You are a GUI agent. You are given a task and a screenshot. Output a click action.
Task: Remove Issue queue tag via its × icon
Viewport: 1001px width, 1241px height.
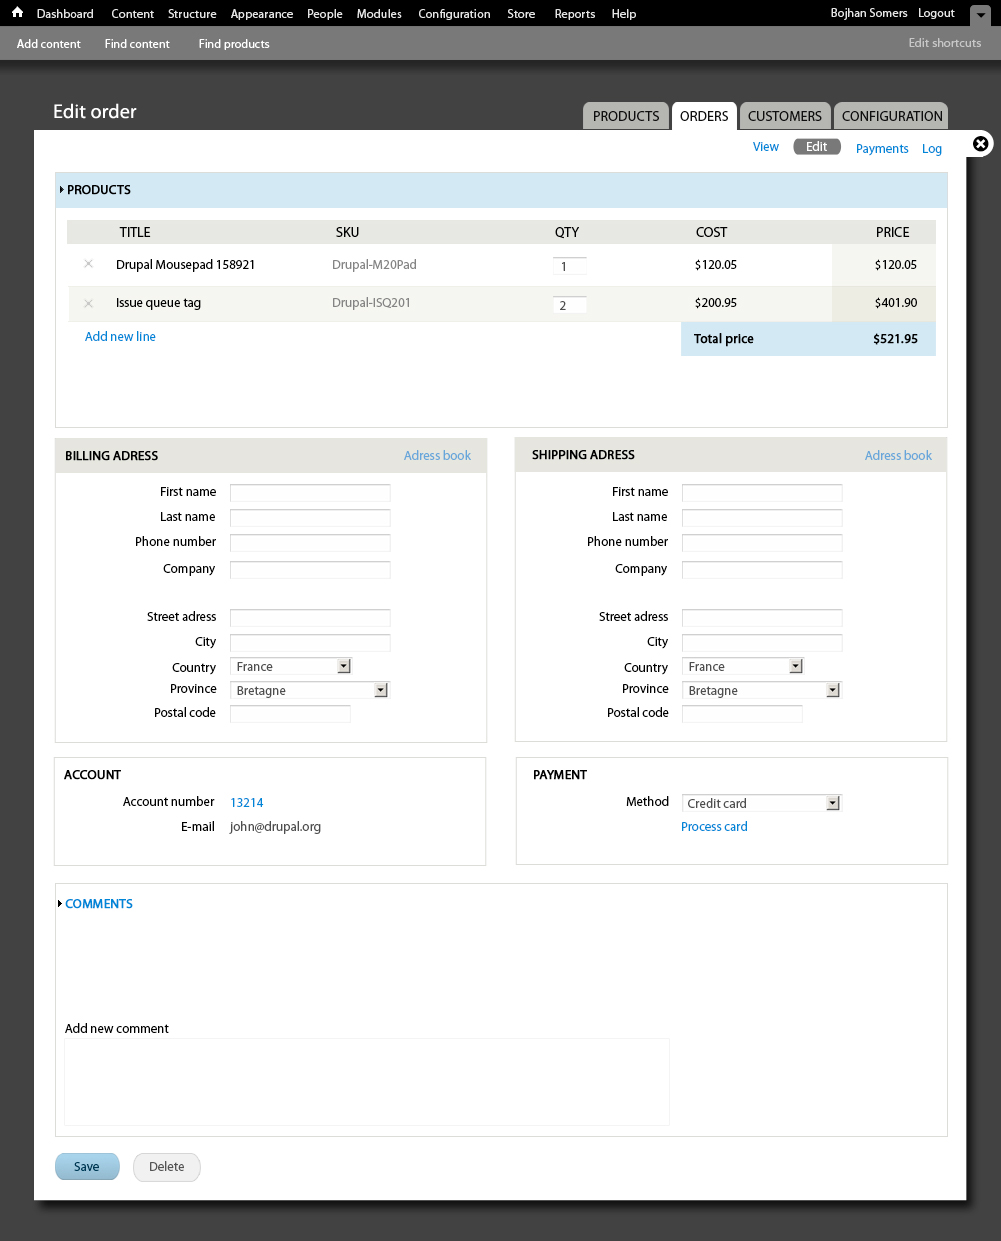click(x=88, y=303)
